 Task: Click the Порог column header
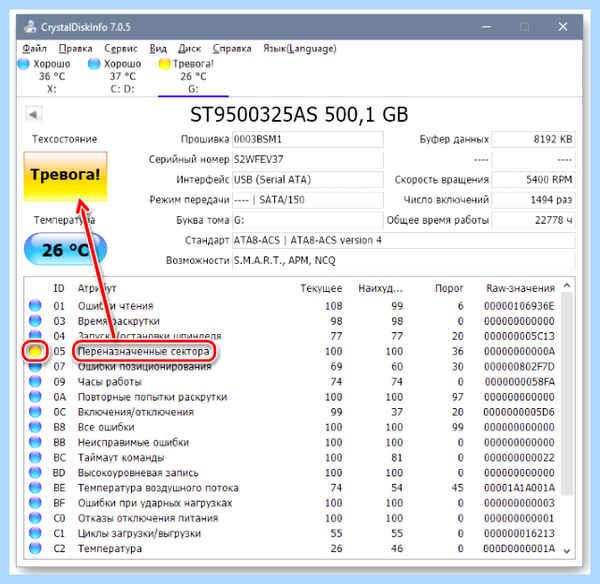(449, 288)
